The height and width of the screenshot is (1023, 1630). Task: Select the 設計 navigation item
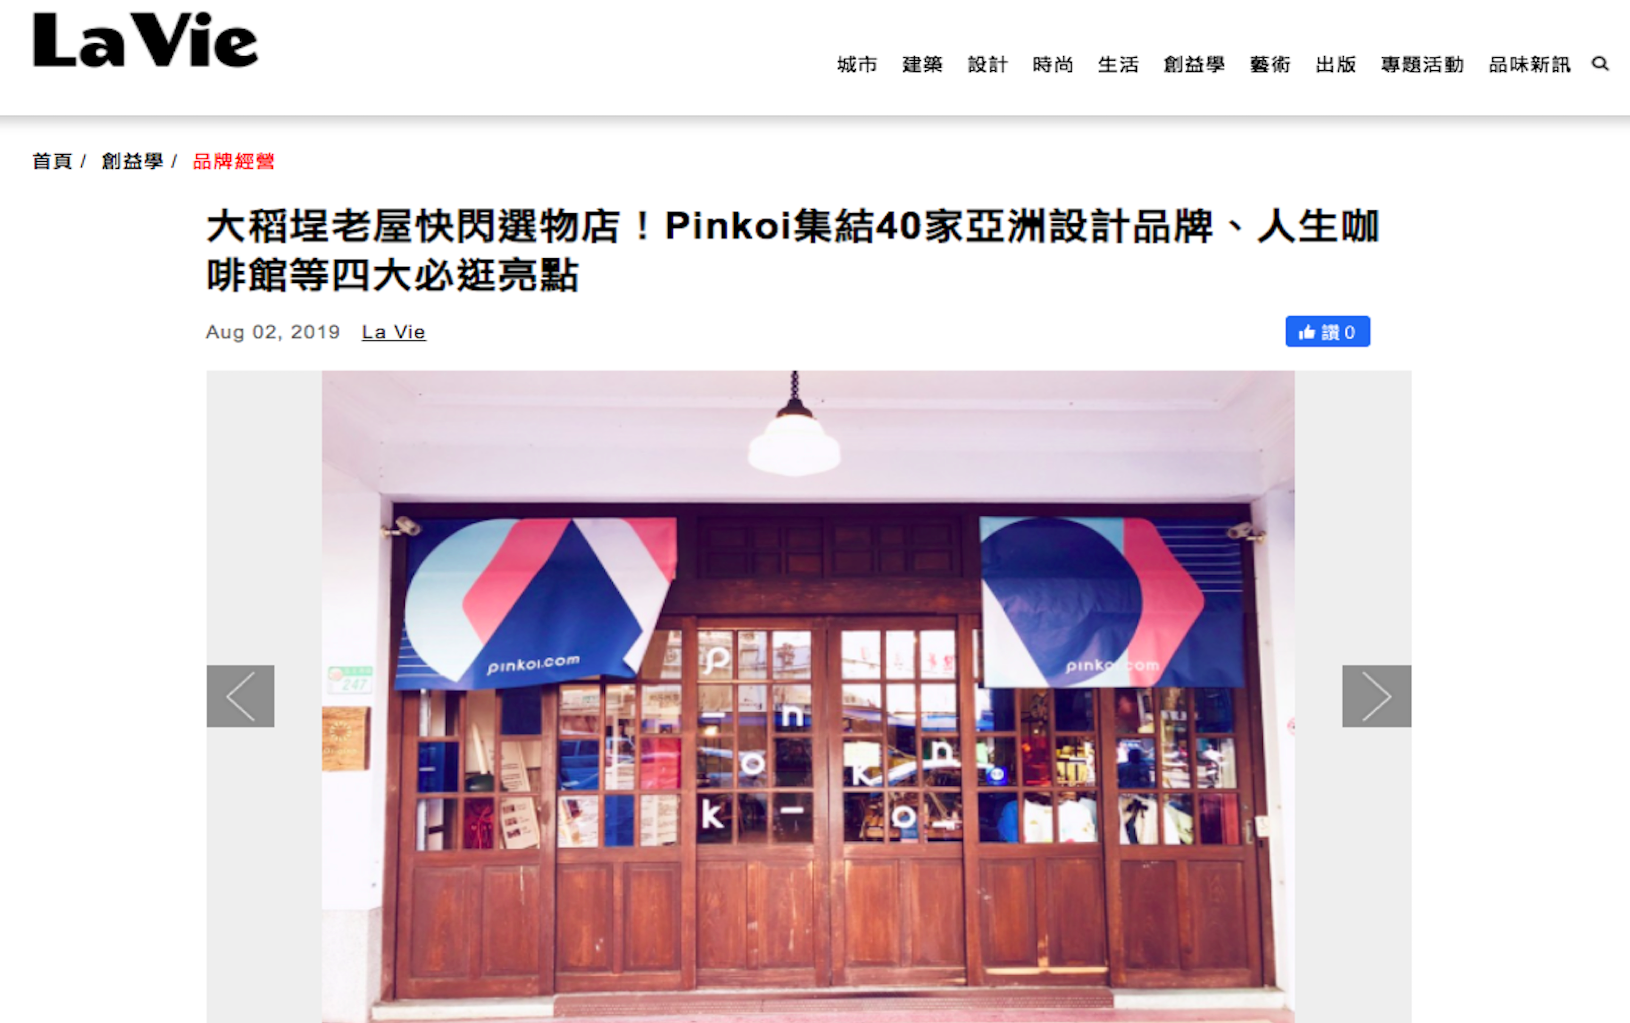[x=988, y=65]
